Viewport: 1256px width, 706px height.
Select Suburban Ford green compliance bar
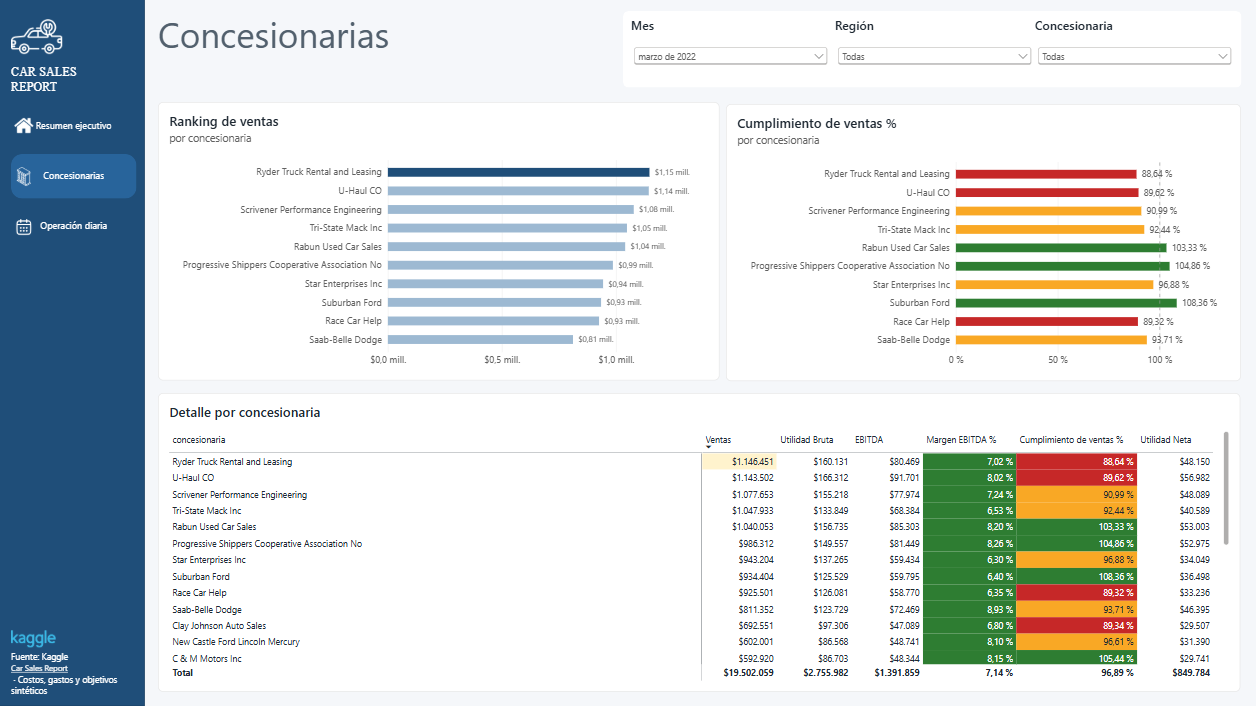point(1066,302)
